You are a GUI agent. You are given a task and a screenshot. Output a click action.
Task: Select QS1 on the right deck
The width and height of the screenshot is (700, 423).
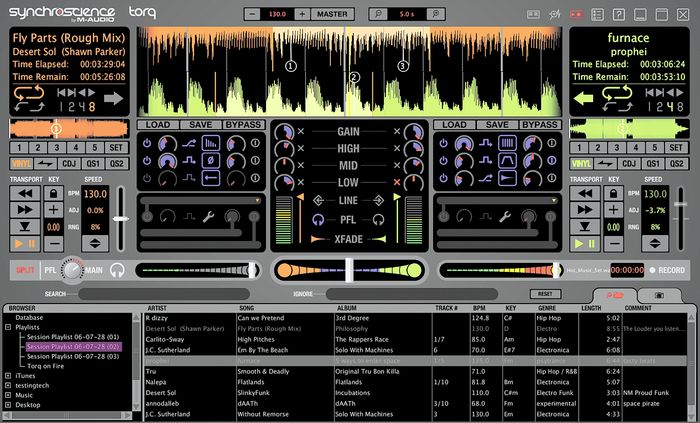click(653, 164)
